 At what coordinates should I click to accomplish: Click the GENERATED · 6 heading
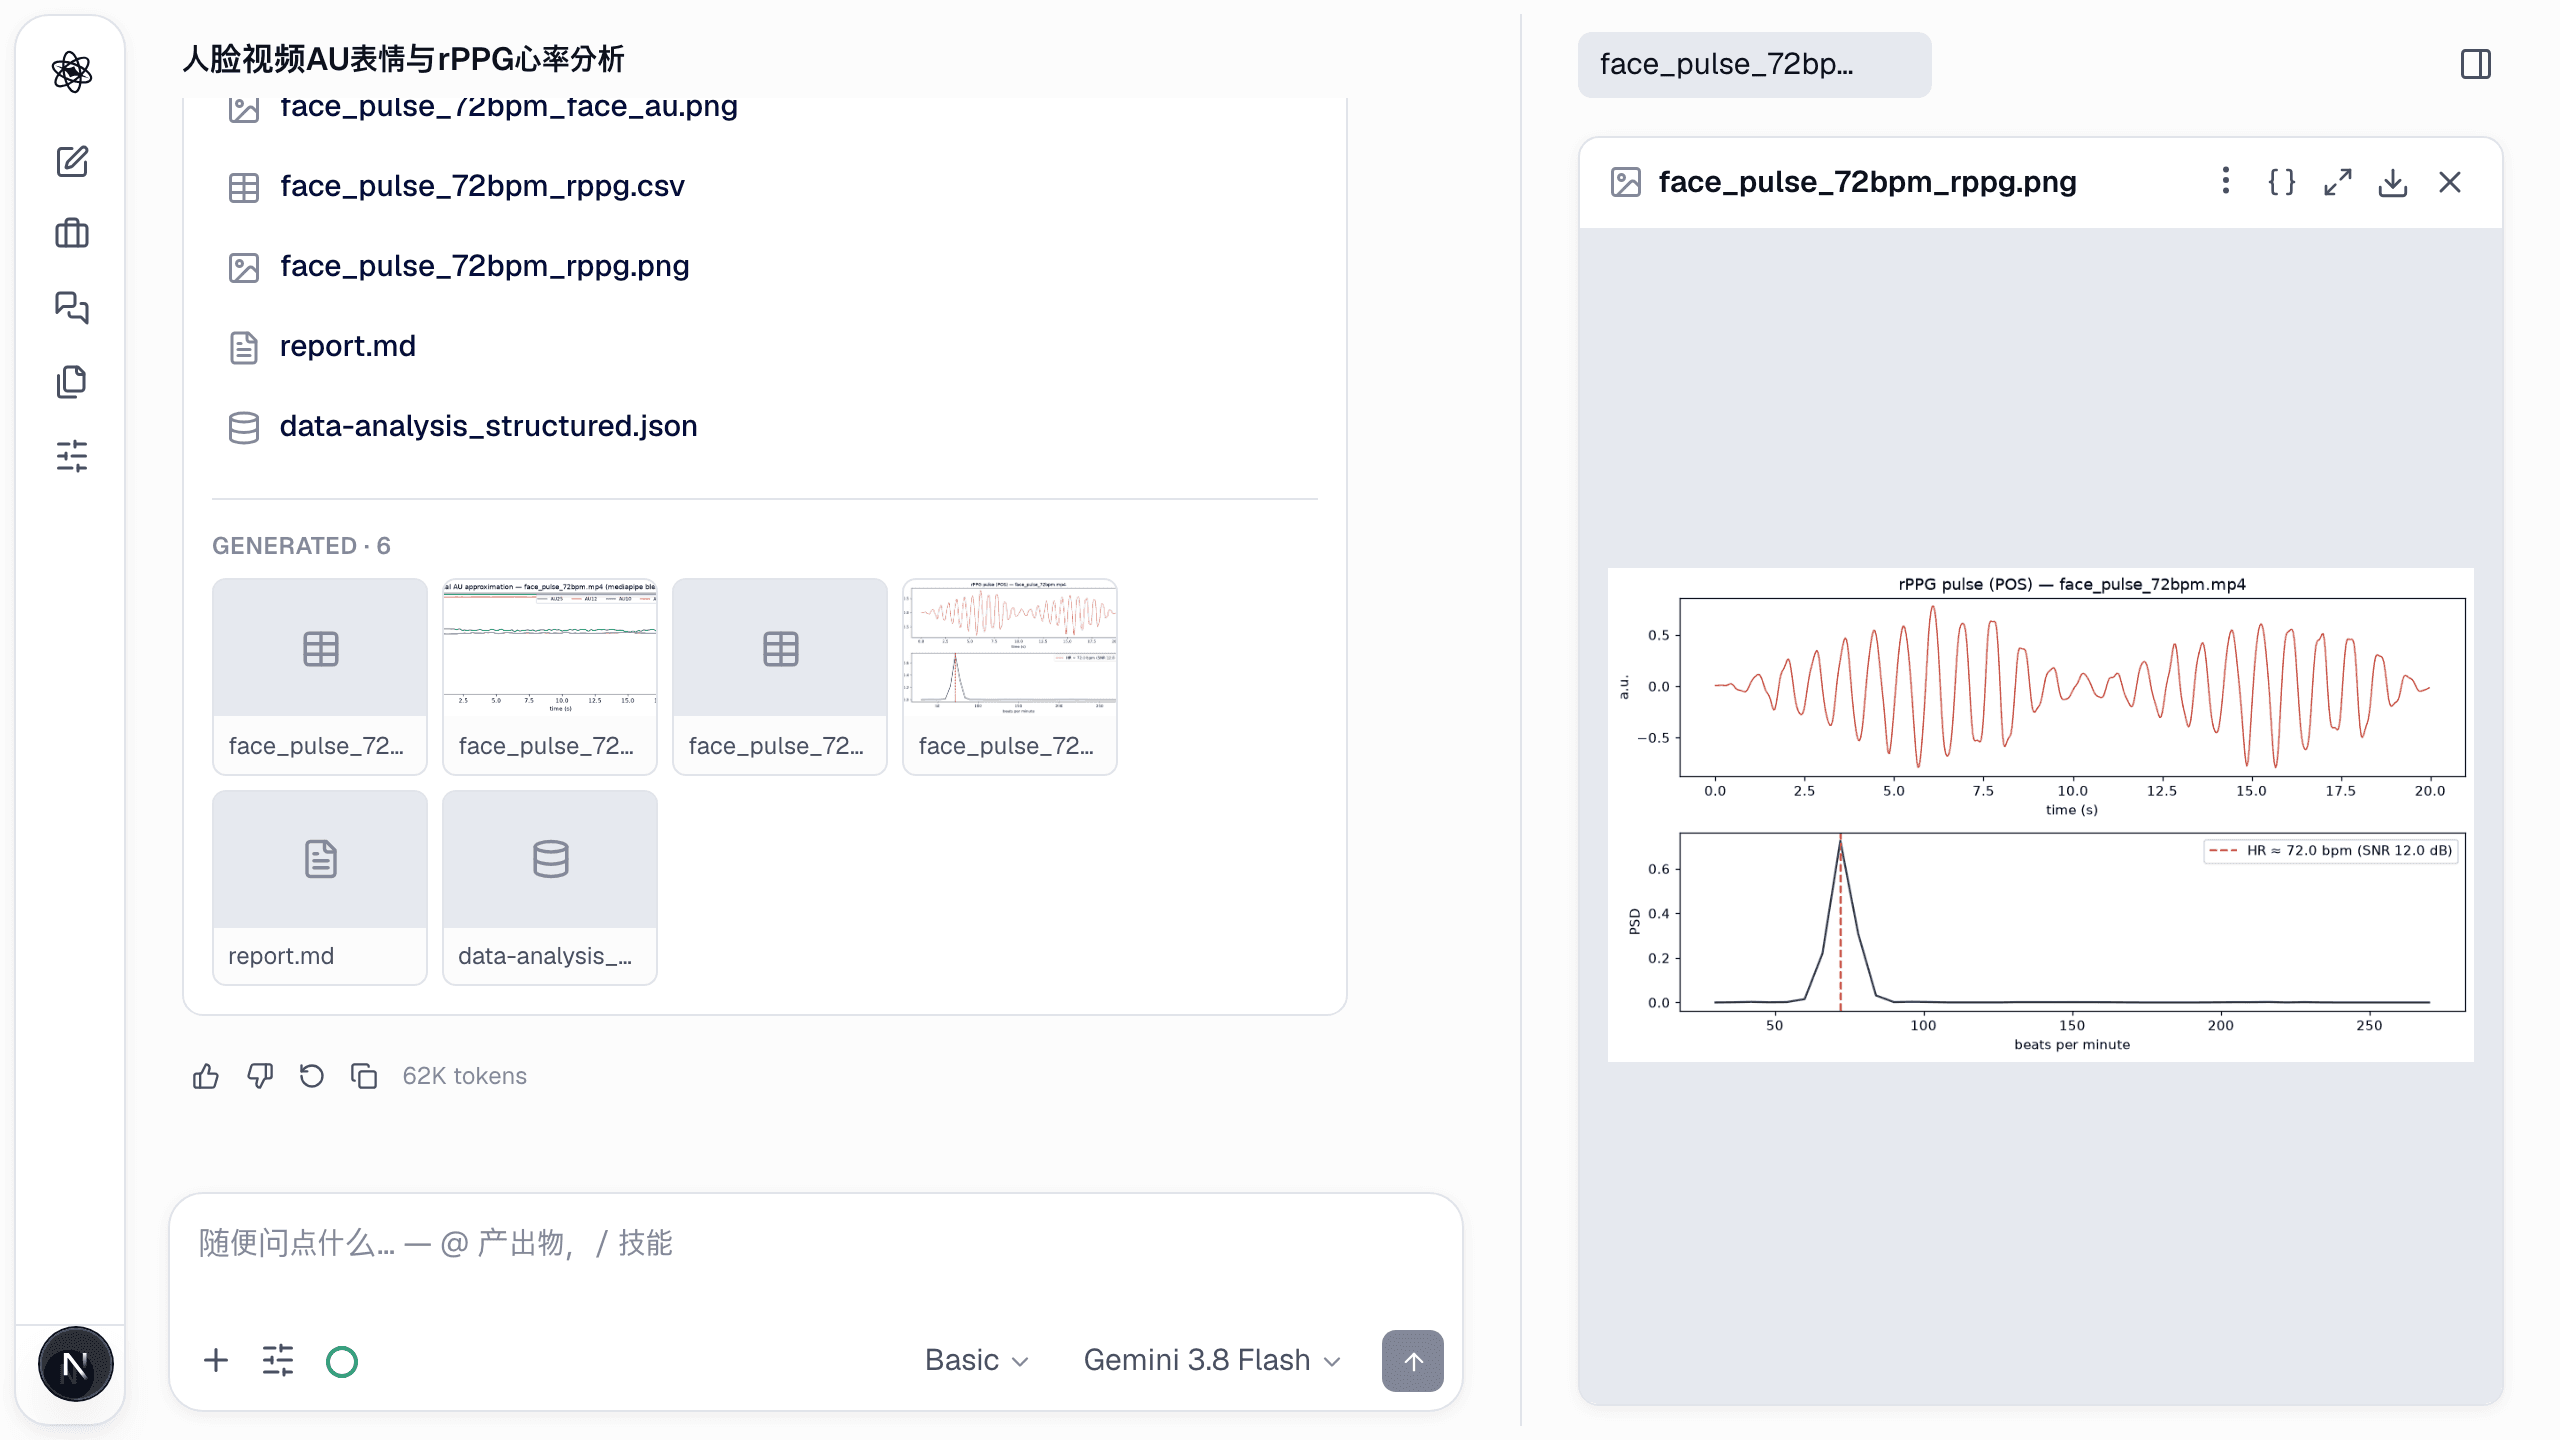click(301, 546)
